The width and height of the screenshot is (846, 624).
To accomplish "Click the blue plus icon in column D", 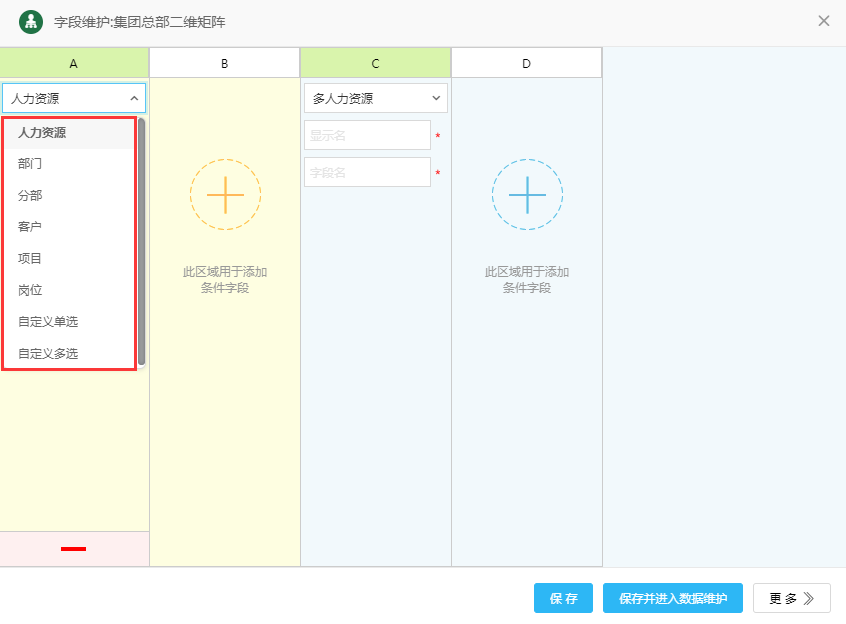I will 526,194.
